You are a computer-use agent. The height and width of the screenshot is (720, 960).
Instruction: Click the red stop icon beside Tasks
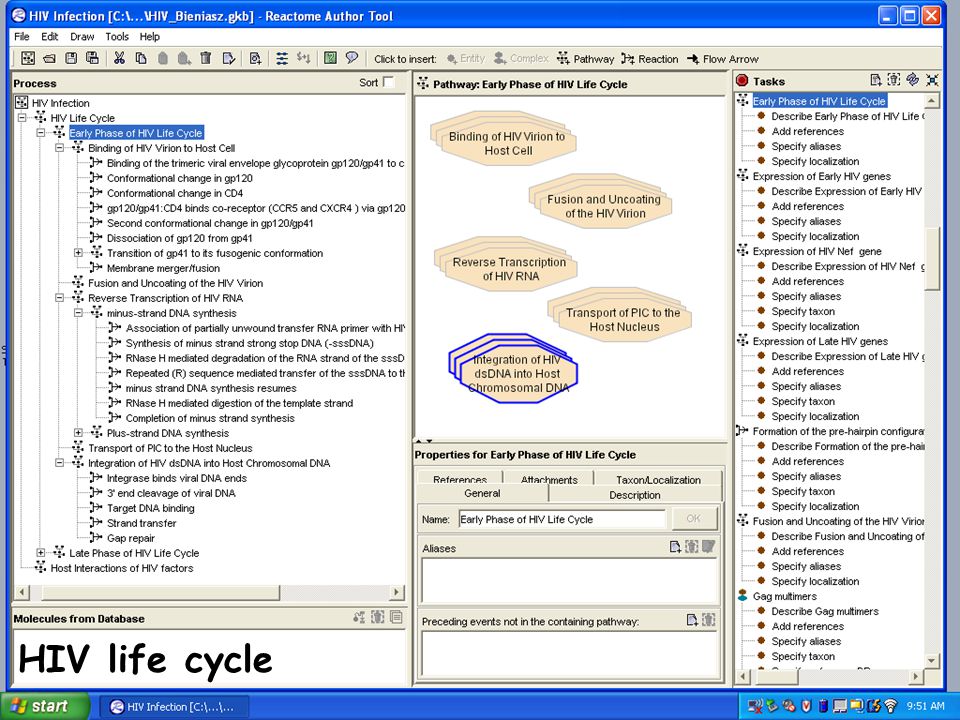point(742,80)
